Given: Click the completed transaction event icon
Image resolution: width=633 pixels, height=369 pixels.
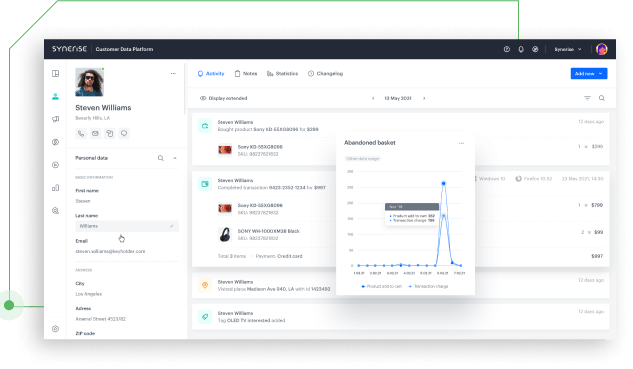Looking at the screenshot, I should coord(205,184).
